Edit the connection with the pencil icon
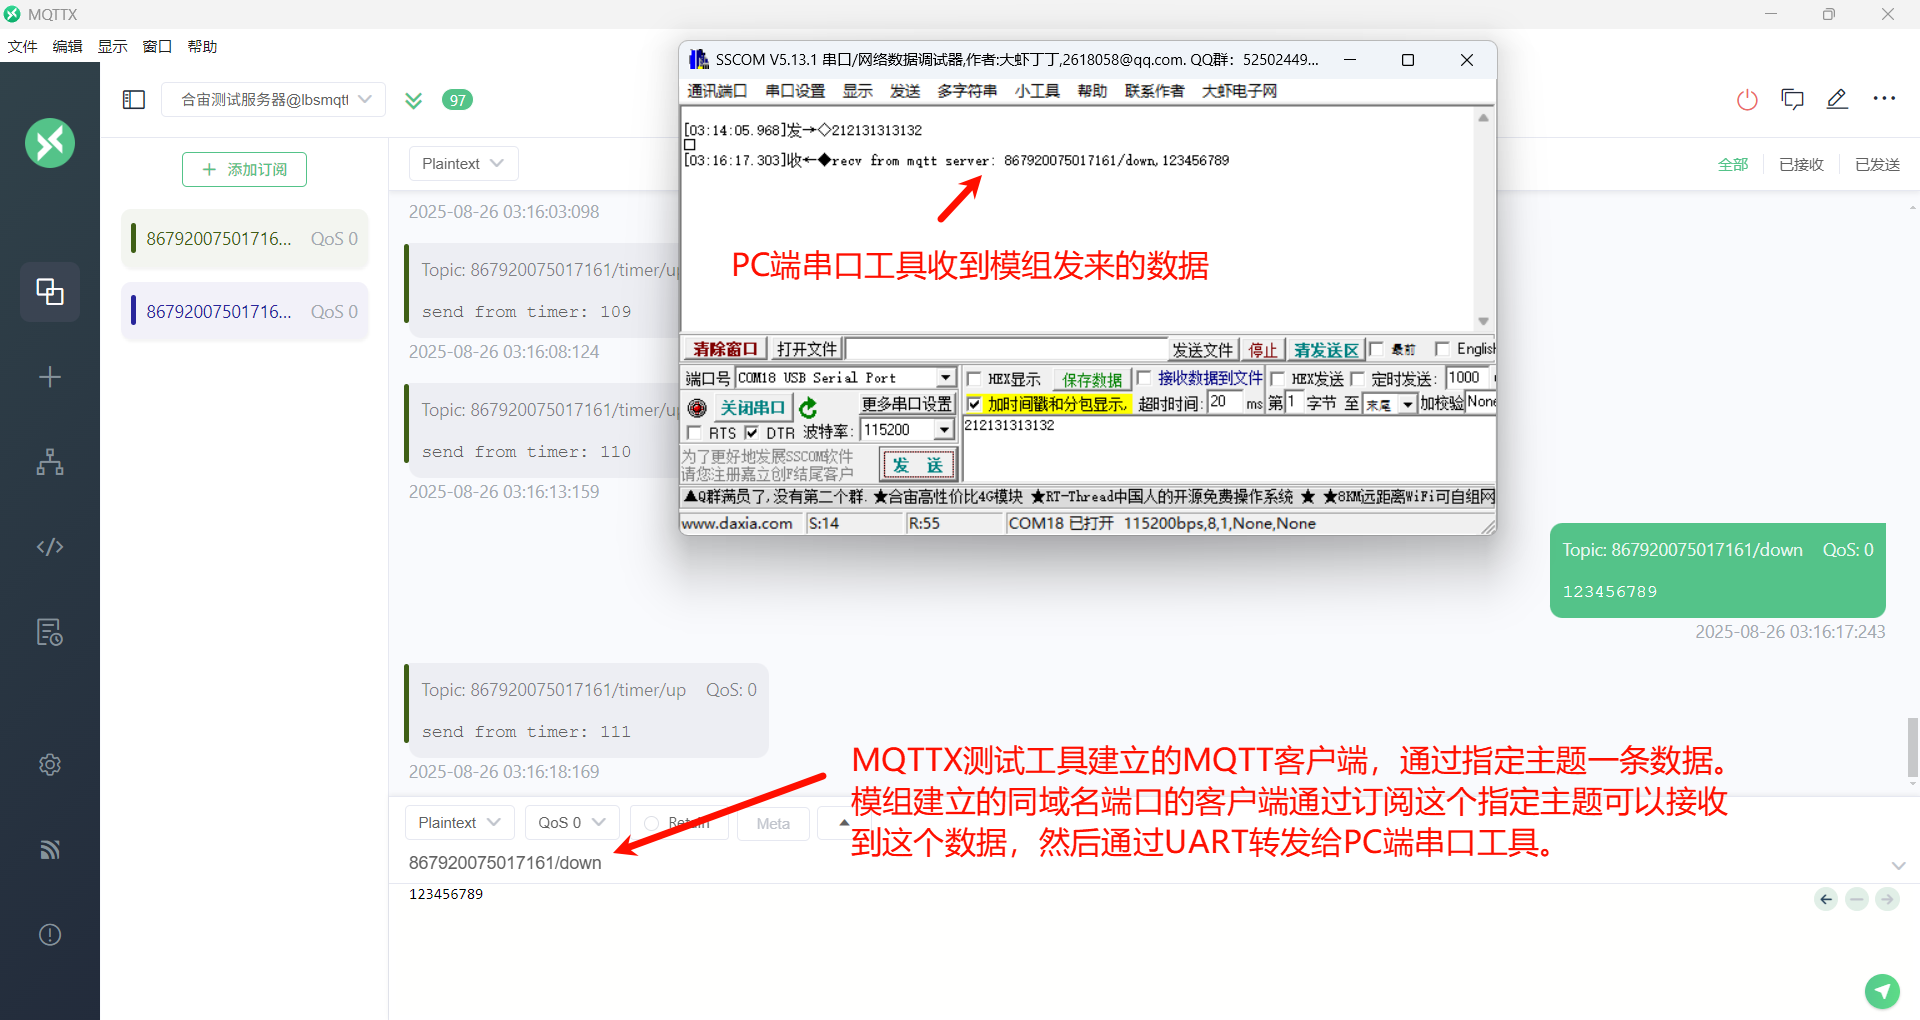The width and height of the screenshot is (1920, 1020). (1837, 99)
